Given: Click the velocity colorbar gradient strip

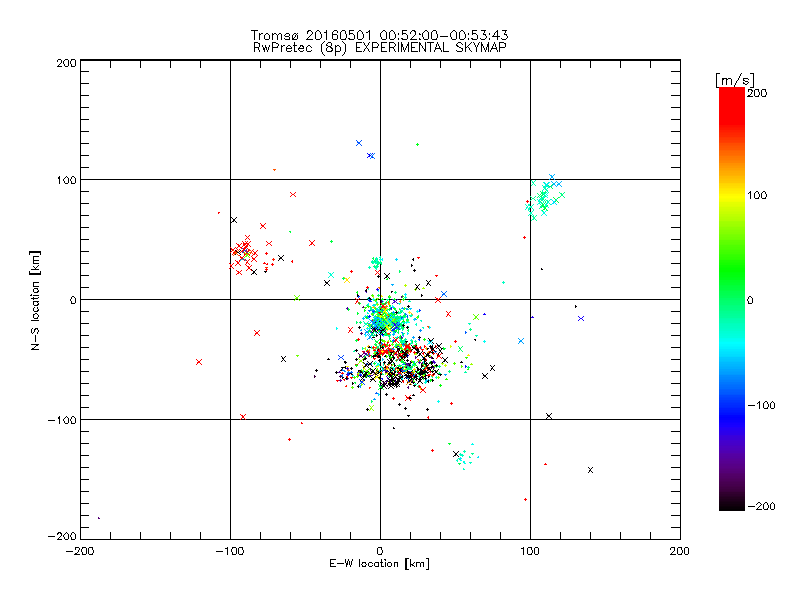Looking at the screenshot, I should tap(732, 299).
